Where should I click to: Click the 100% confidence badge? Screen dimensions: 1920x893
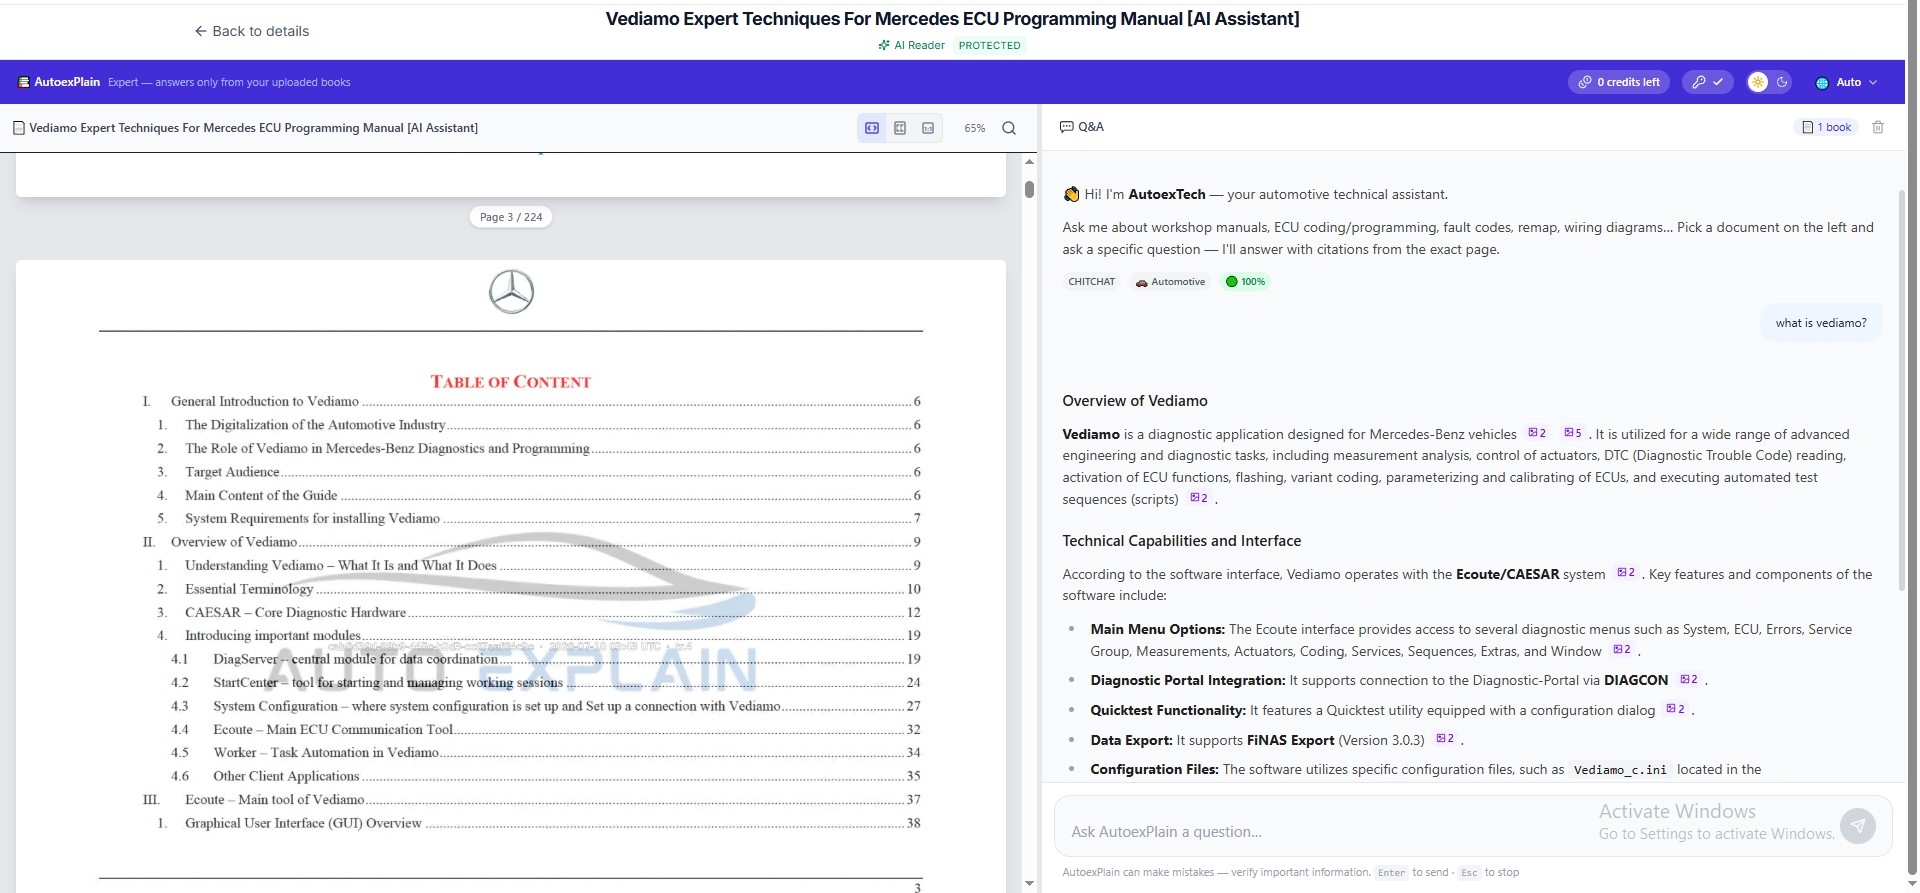pyautogui.click(x=1245, y=282)
